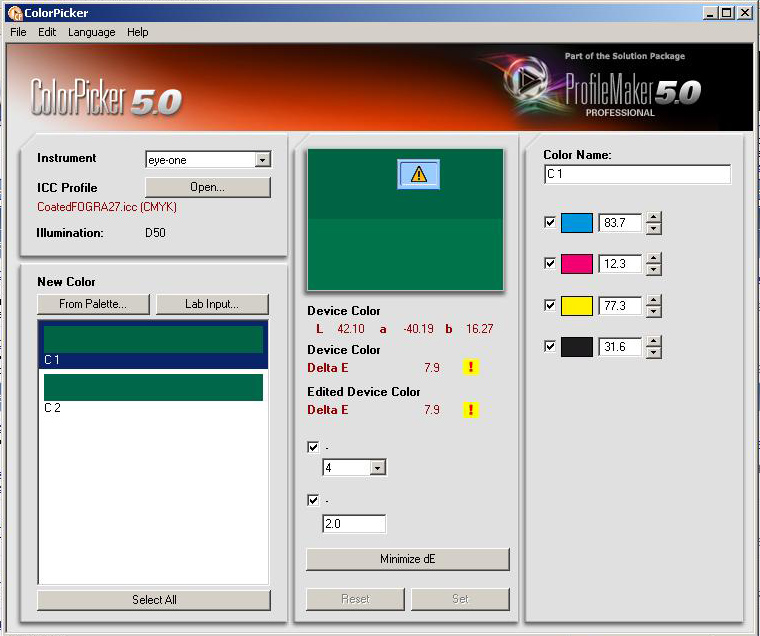Click the Color Name field containing C 1
760x636 pixels.
point(637,174)
